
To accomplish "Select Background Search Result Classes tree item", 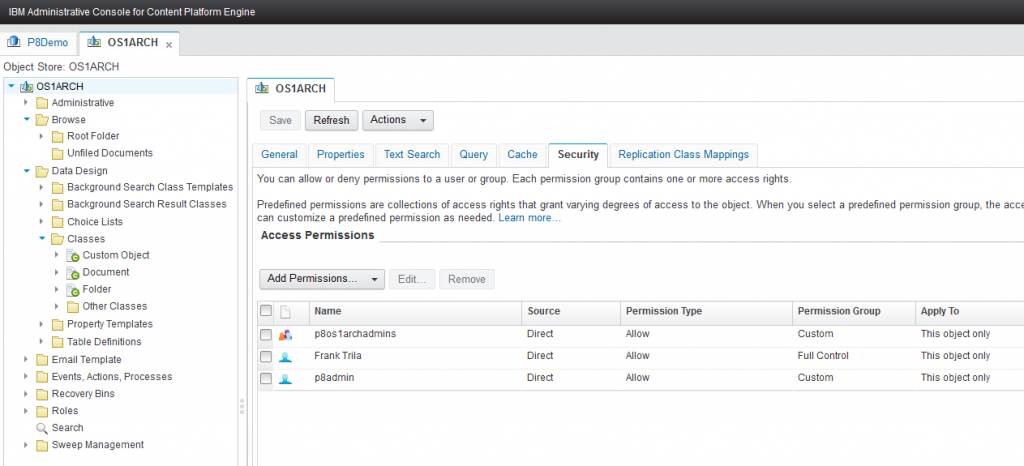I will pos(147,204).
